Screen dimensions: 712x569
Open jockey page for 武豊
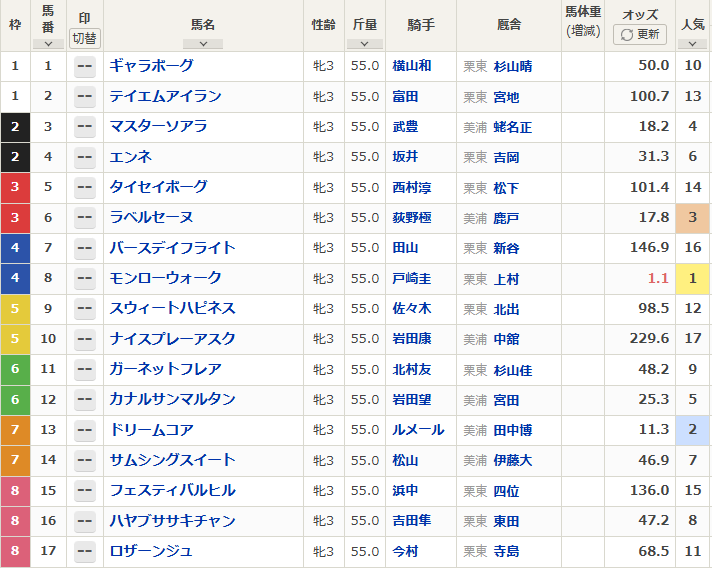[405, 127]
